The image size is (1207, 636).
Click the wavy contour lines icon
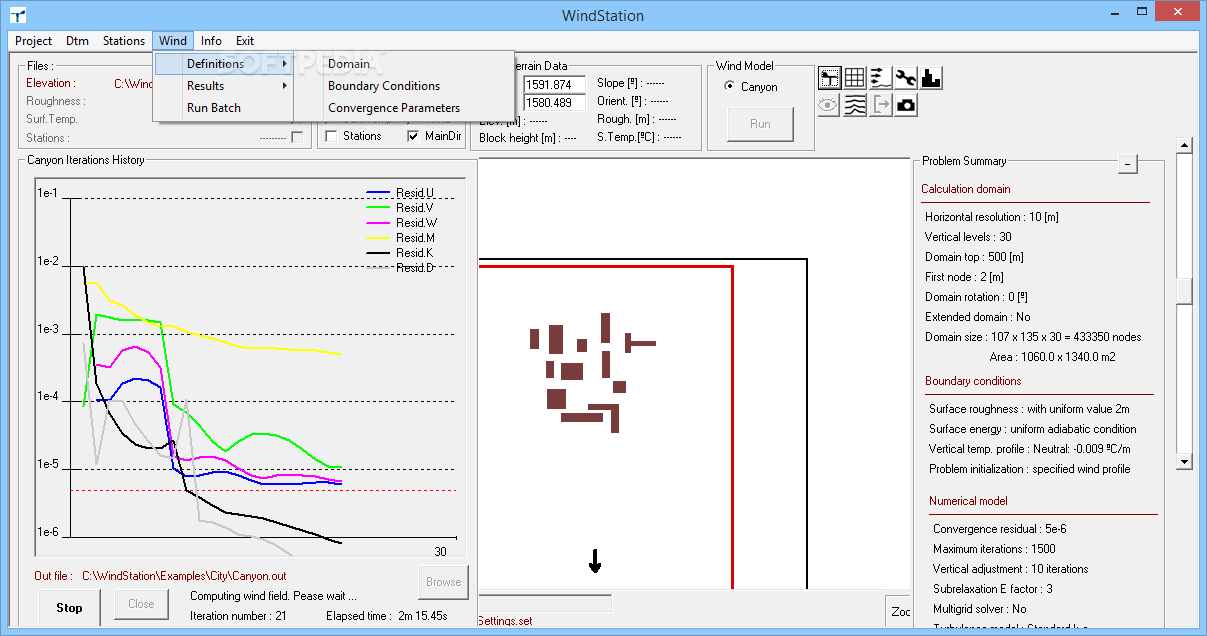coord(855,105)
